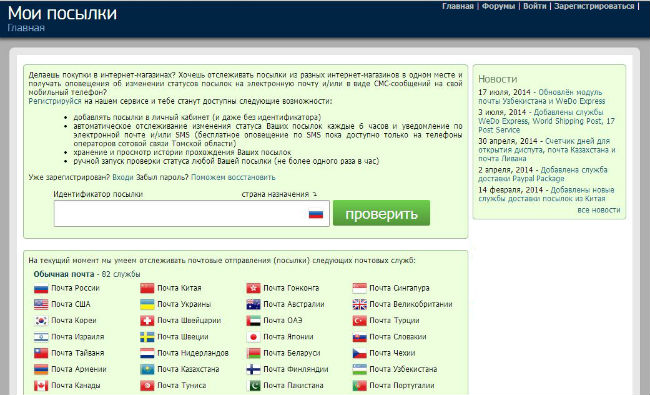Viewport: 650px width, 395px height.
Task: Open the Почта Нидерландов link
Action: coord(193,353)
